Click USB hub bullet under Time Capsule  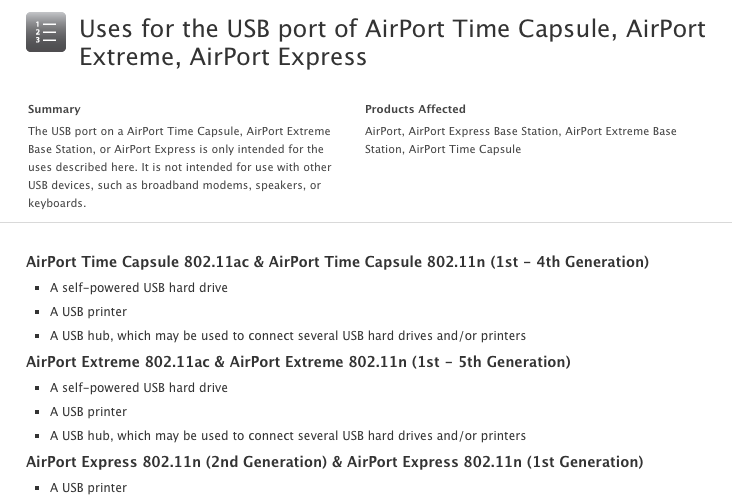click(288, 336)
